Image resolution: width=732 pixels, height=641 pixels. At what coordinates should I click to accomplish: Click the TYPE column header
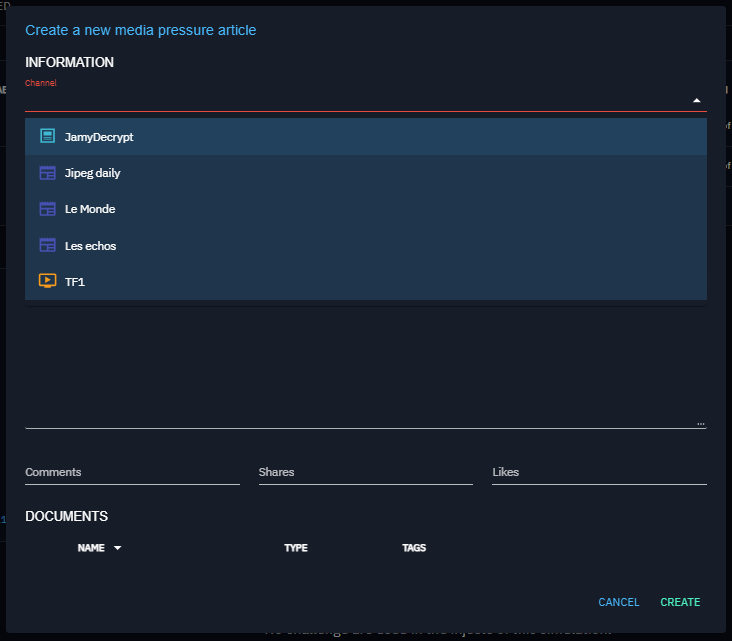(x=295, y=548)
